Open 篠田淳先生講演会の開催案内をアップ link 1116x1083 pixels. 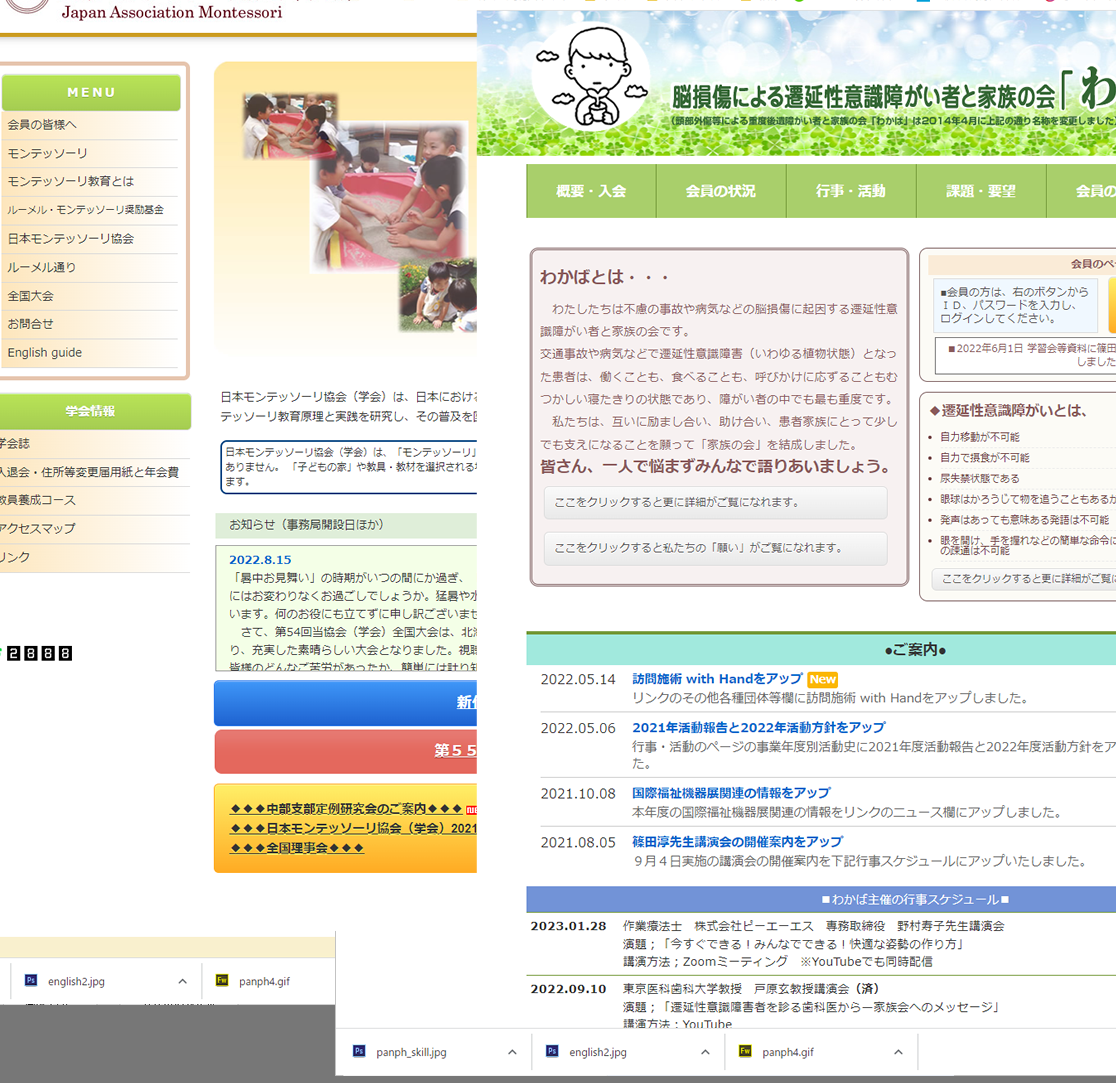[737, 842]
